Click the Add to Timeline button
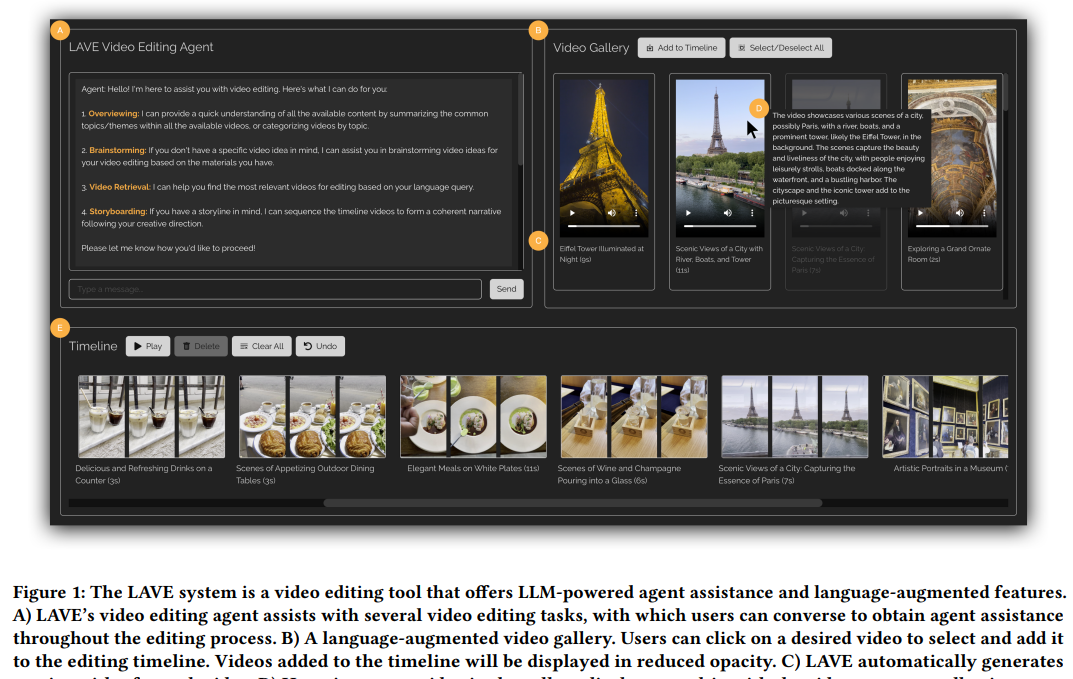This screenshot has height=679, width=1073. [x=682, y=48]
